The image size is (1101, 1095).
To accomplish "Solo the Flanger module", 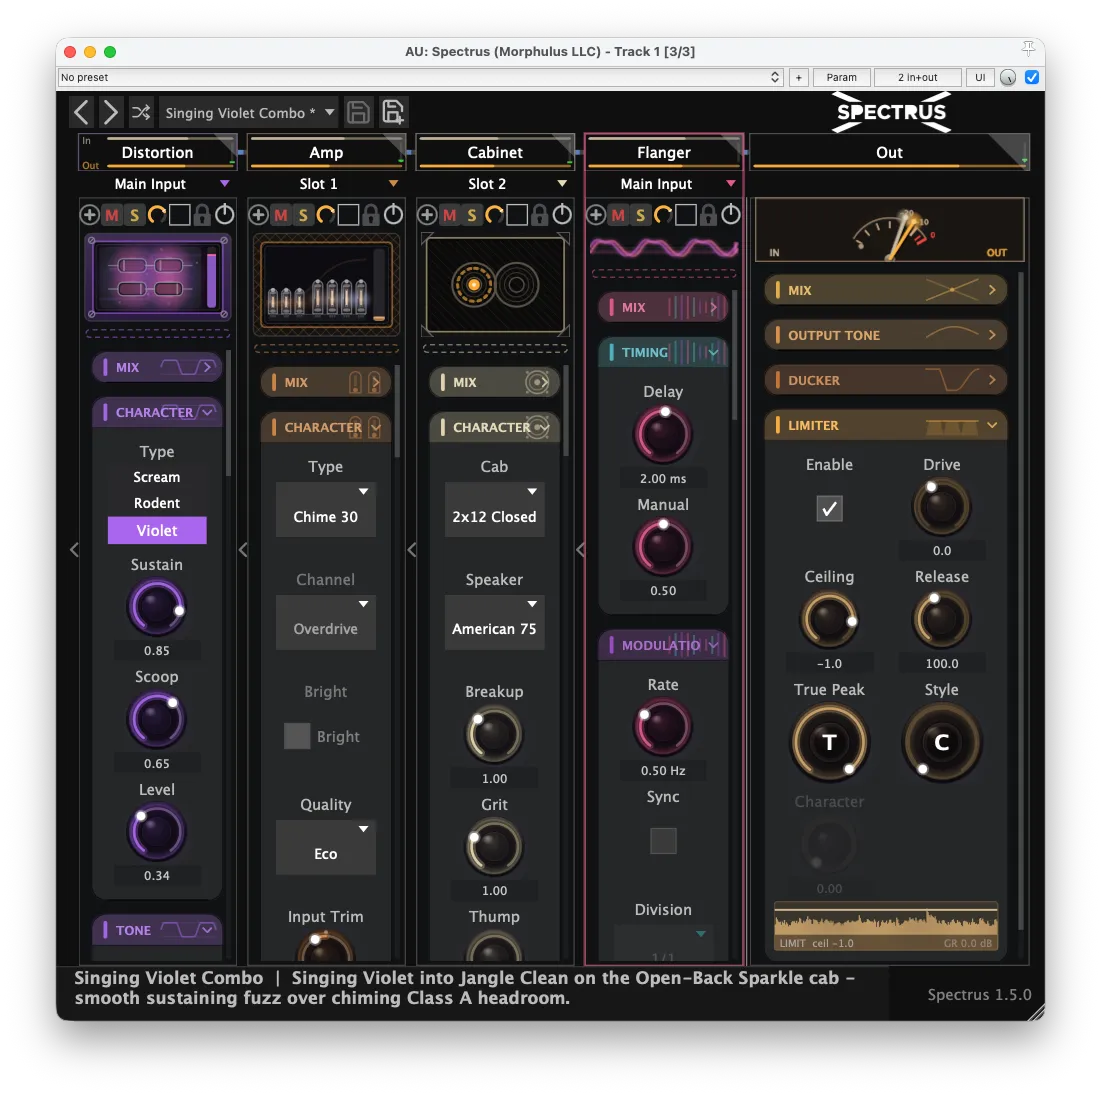I will tap(640, 215).
